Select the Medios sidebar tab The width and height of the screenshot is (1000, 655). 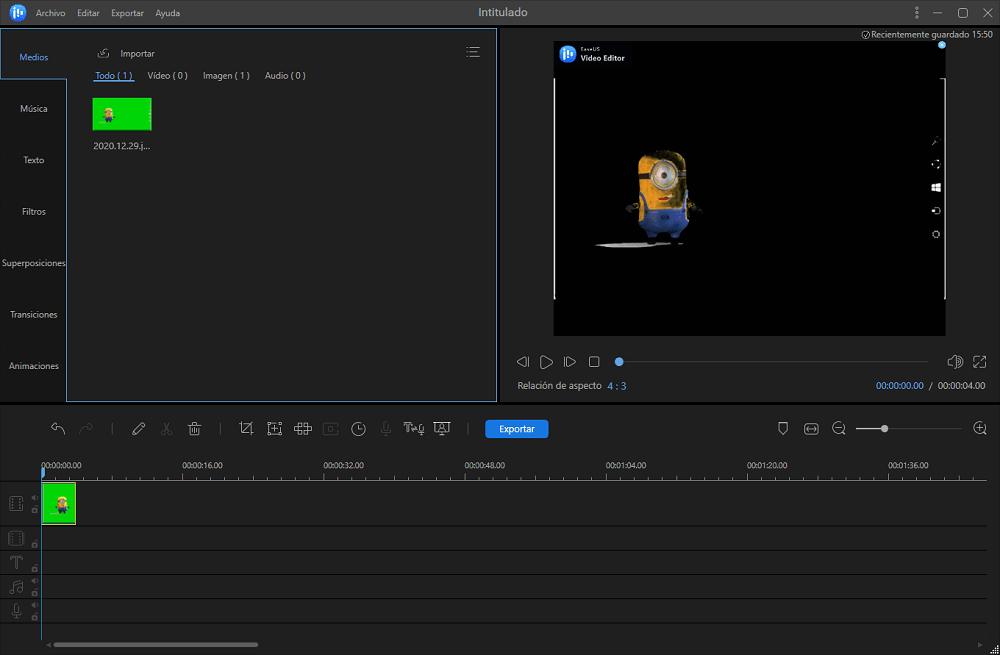33,57
